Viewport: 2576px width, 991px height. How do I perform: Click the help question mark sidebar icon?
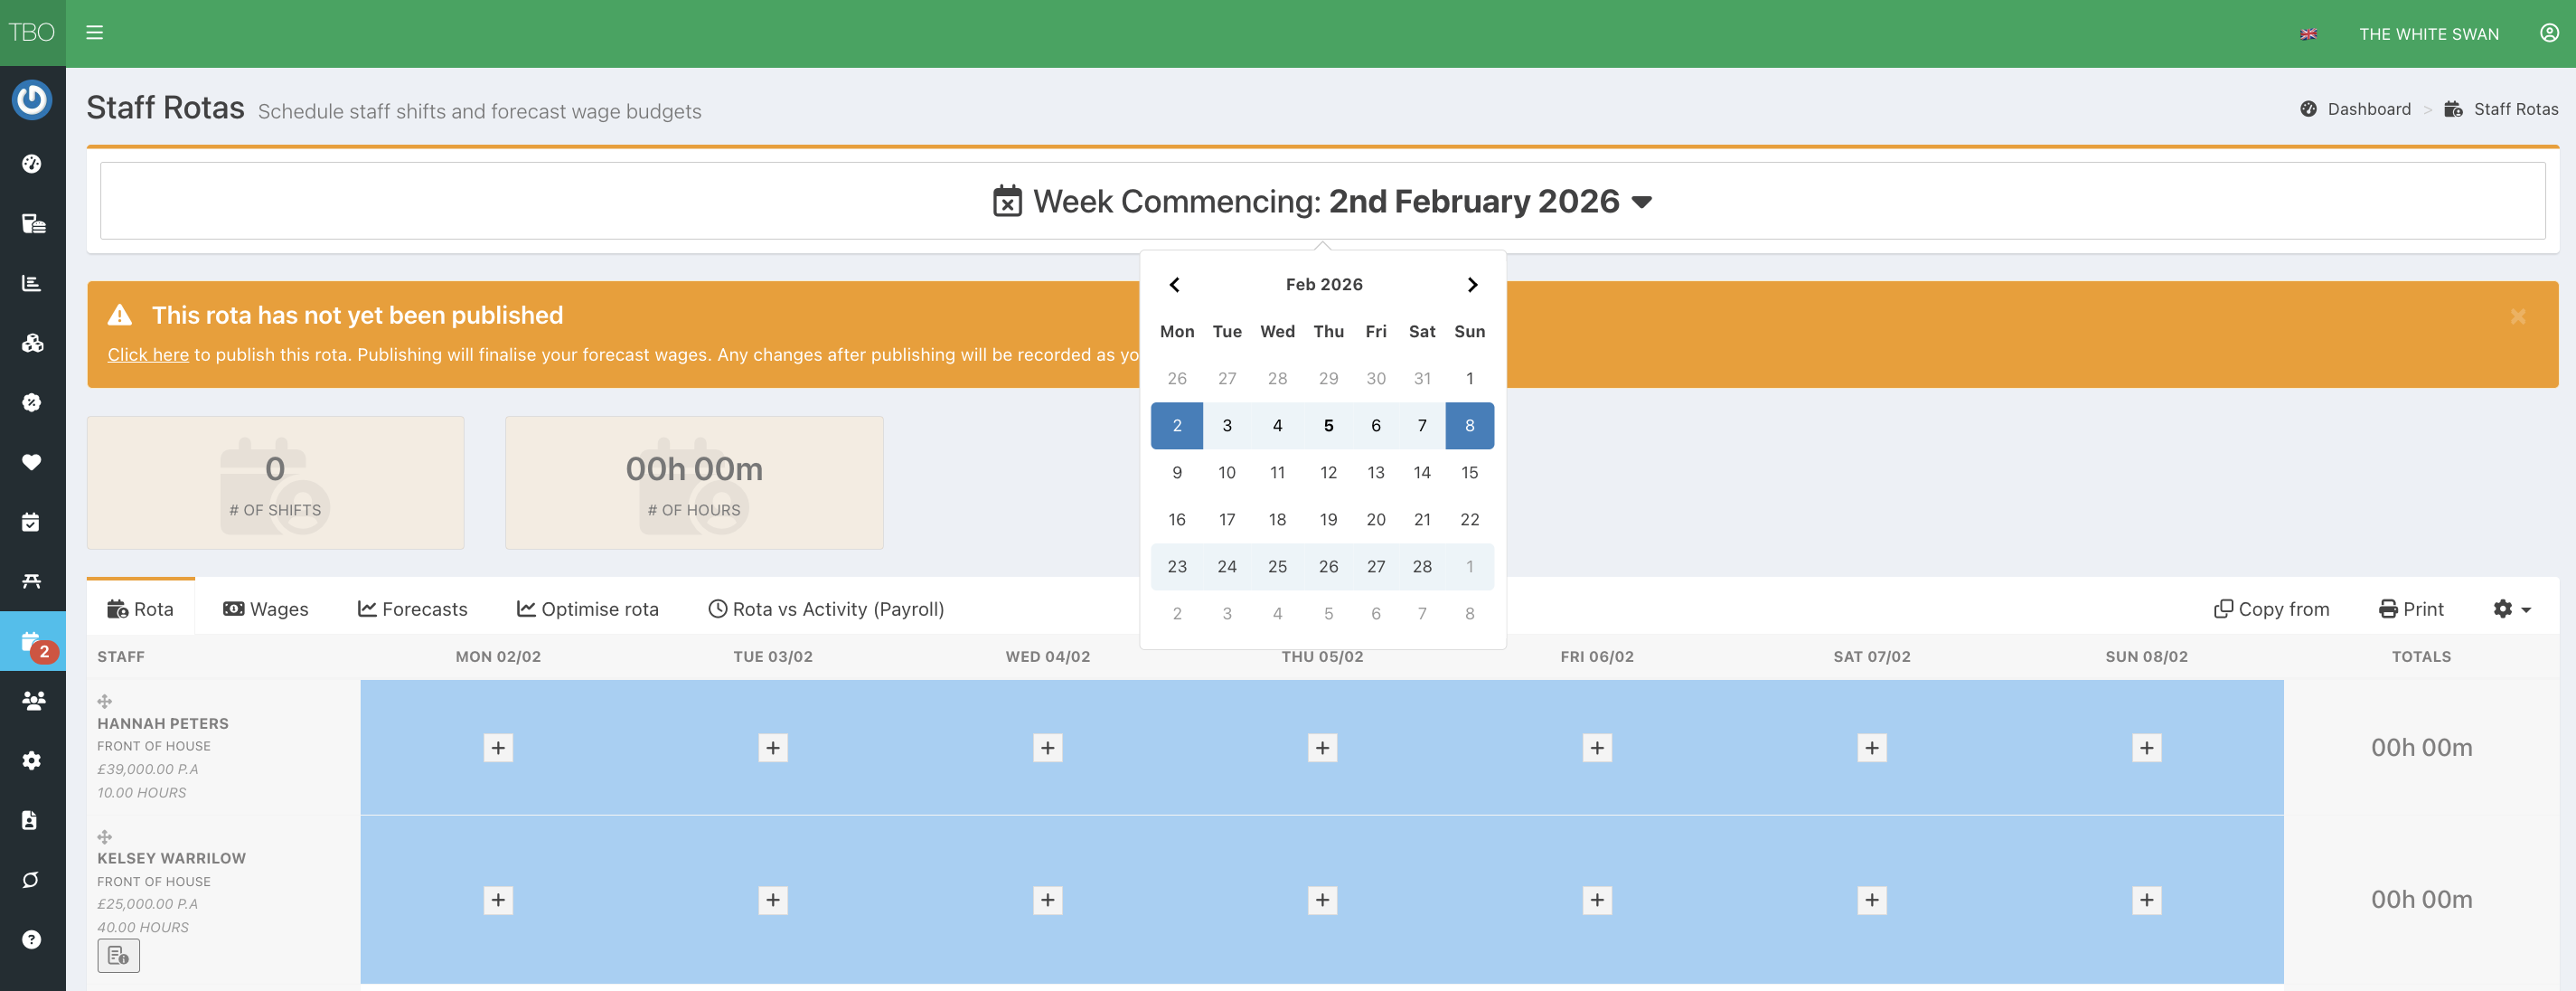[32, 939]
